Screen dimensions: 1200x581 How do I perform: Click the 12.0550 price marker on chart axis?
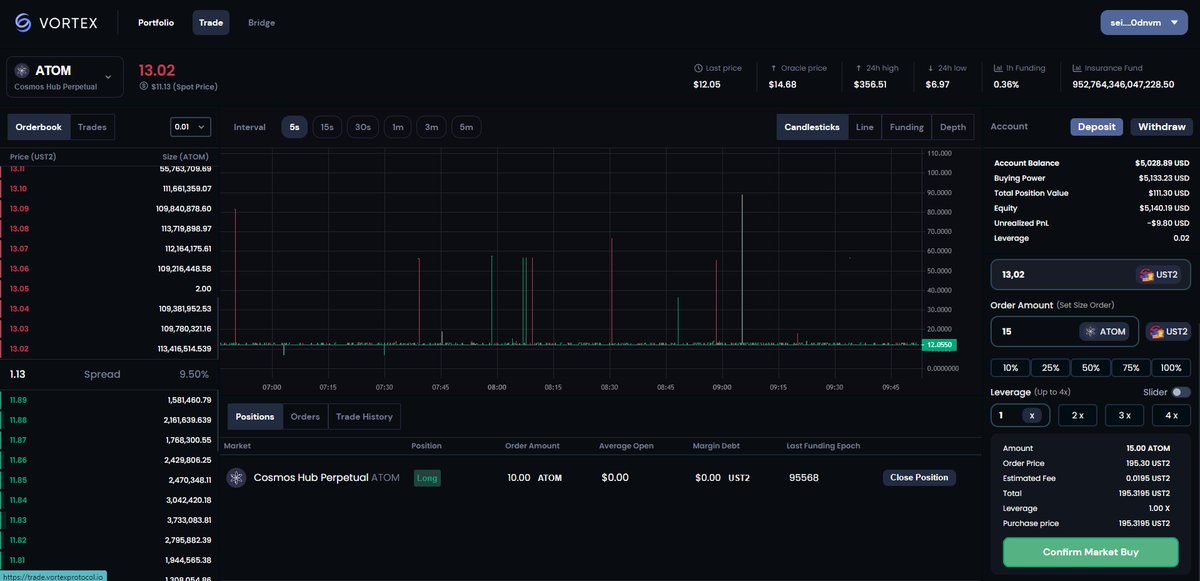939,344
